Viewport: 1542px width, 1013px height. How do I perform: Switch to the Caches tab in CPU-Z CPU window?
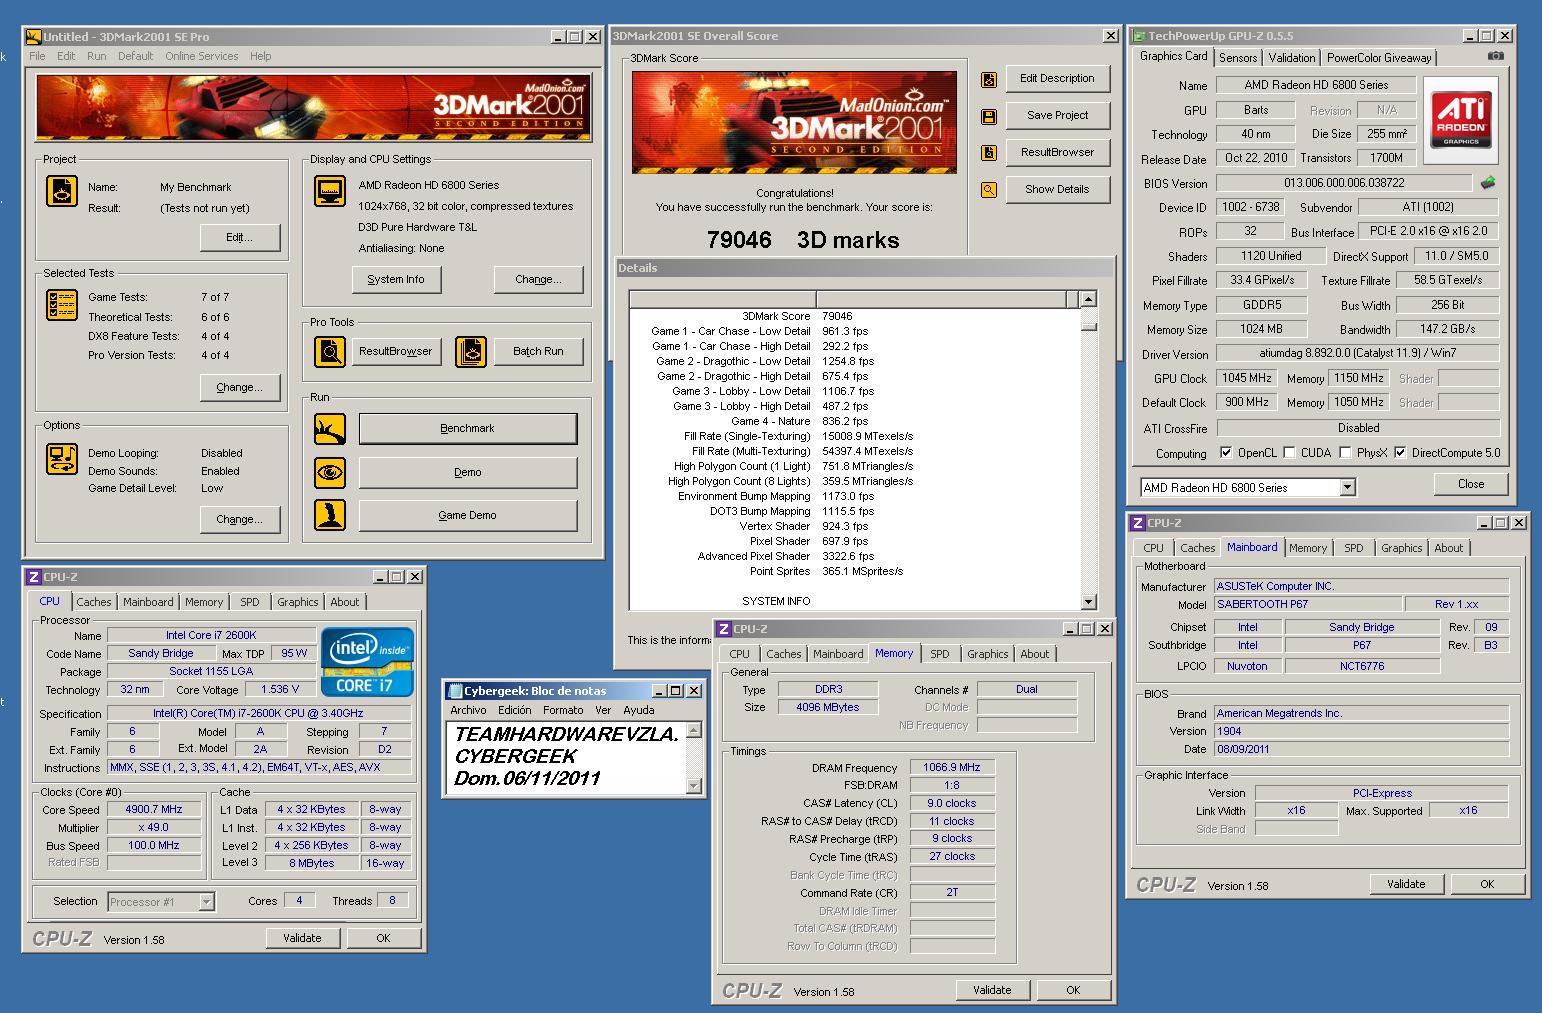point(94,602)
